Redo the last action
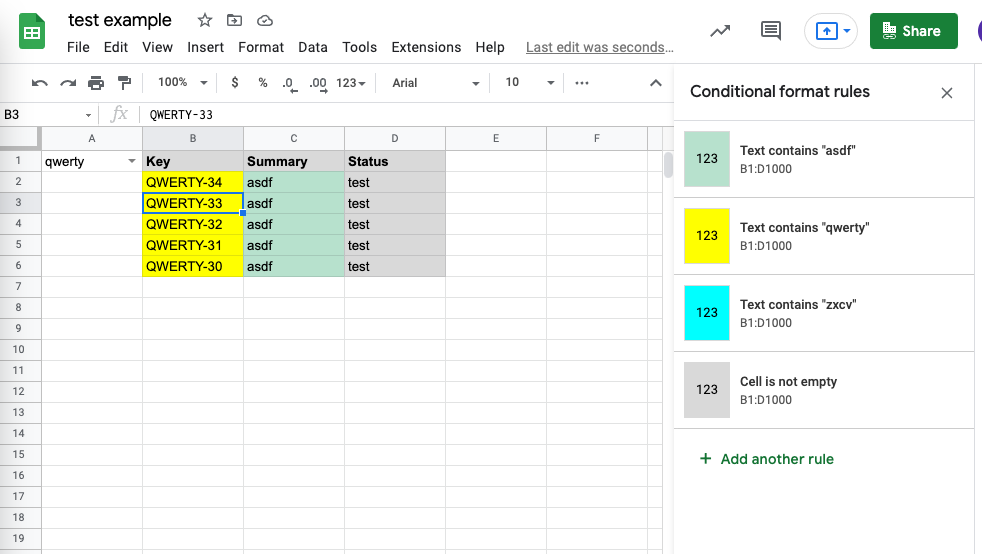This screenshot has height=554, width=982. click(x=68, y=83)
